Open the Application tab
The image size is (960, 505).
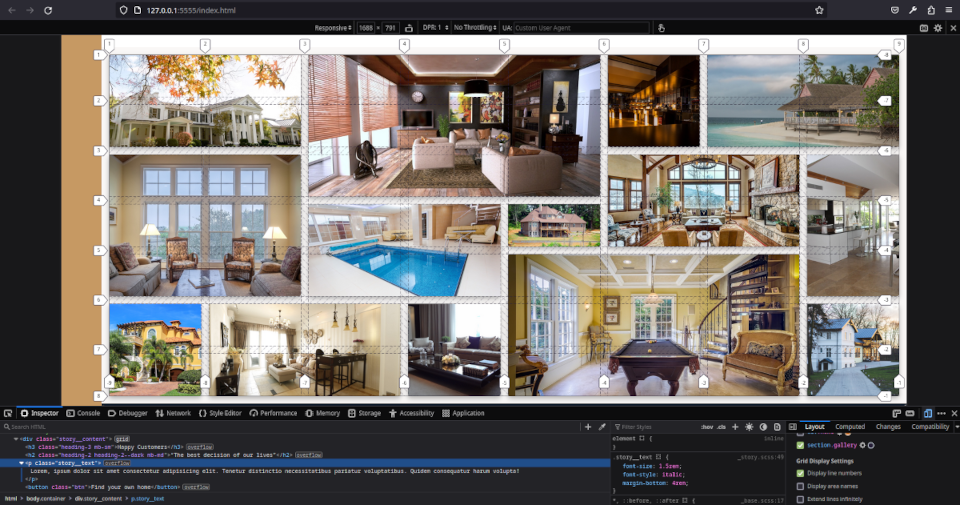463,413
